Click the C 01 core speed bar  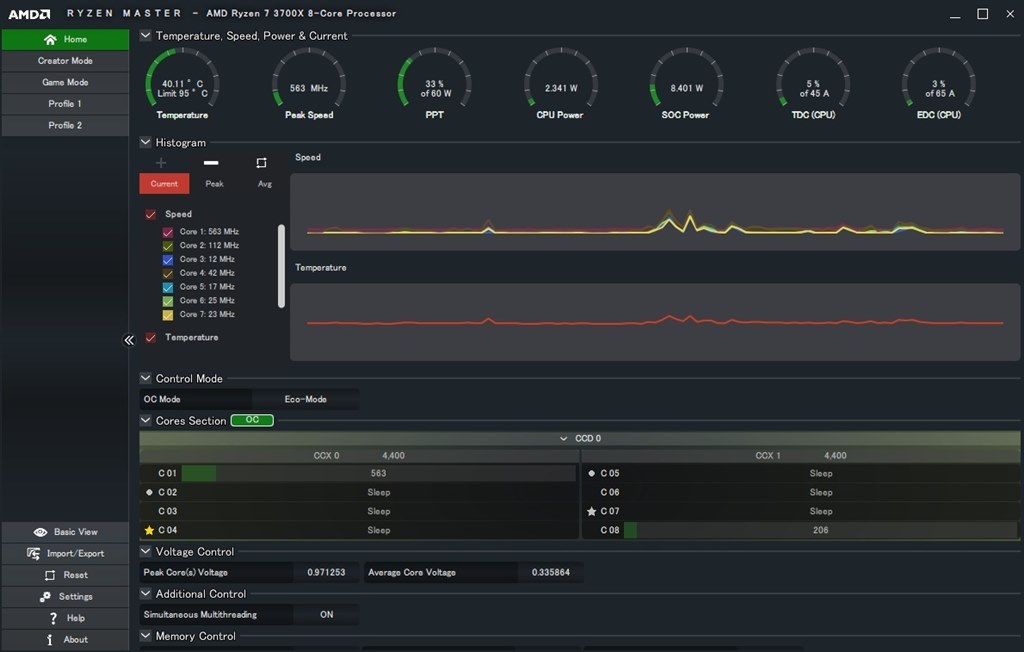point(379,473)
